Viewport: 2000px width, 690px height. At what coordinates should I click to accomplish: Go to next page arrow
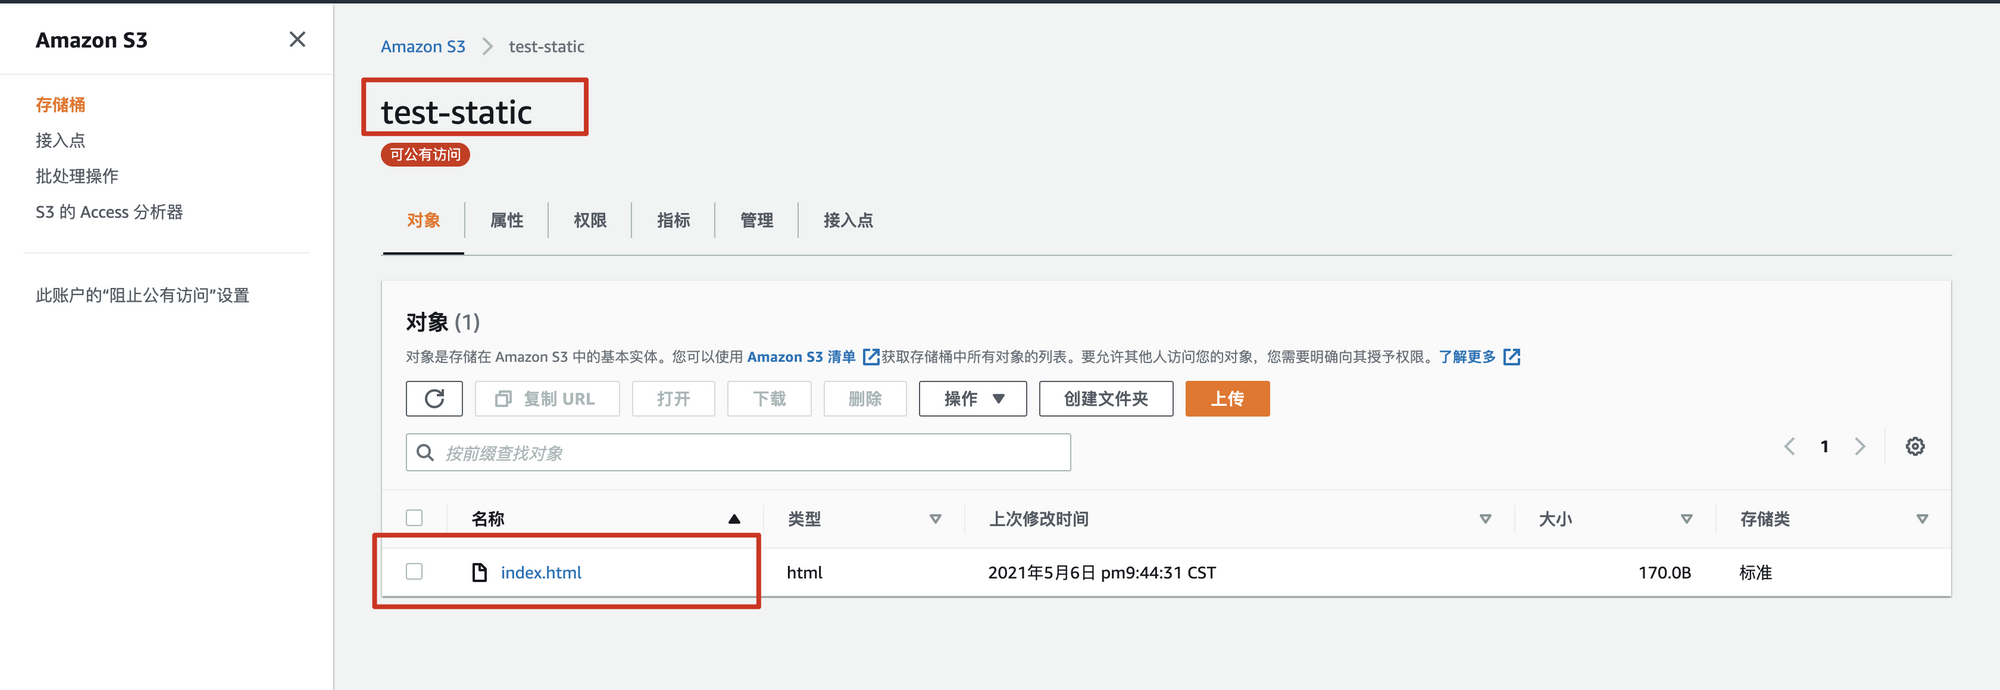pyautogui.click(x=1859, y=447)
